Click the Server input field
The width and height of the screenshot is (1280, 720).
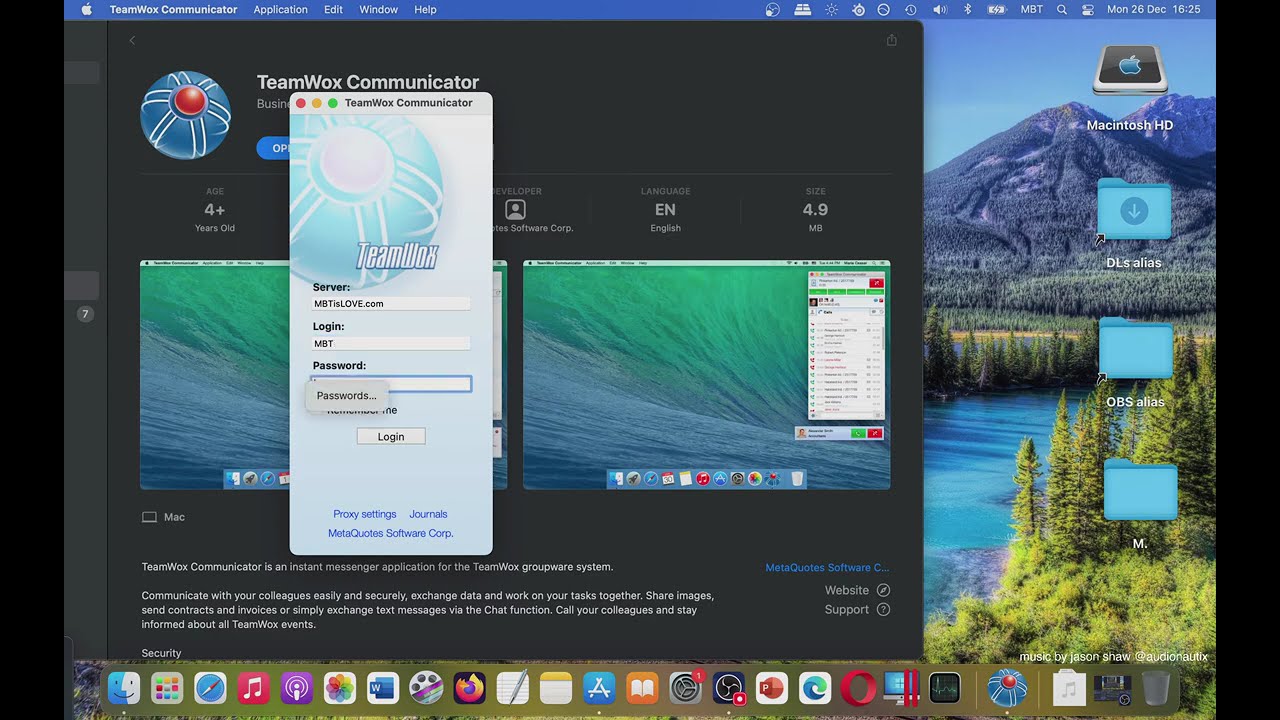point(391,303)
